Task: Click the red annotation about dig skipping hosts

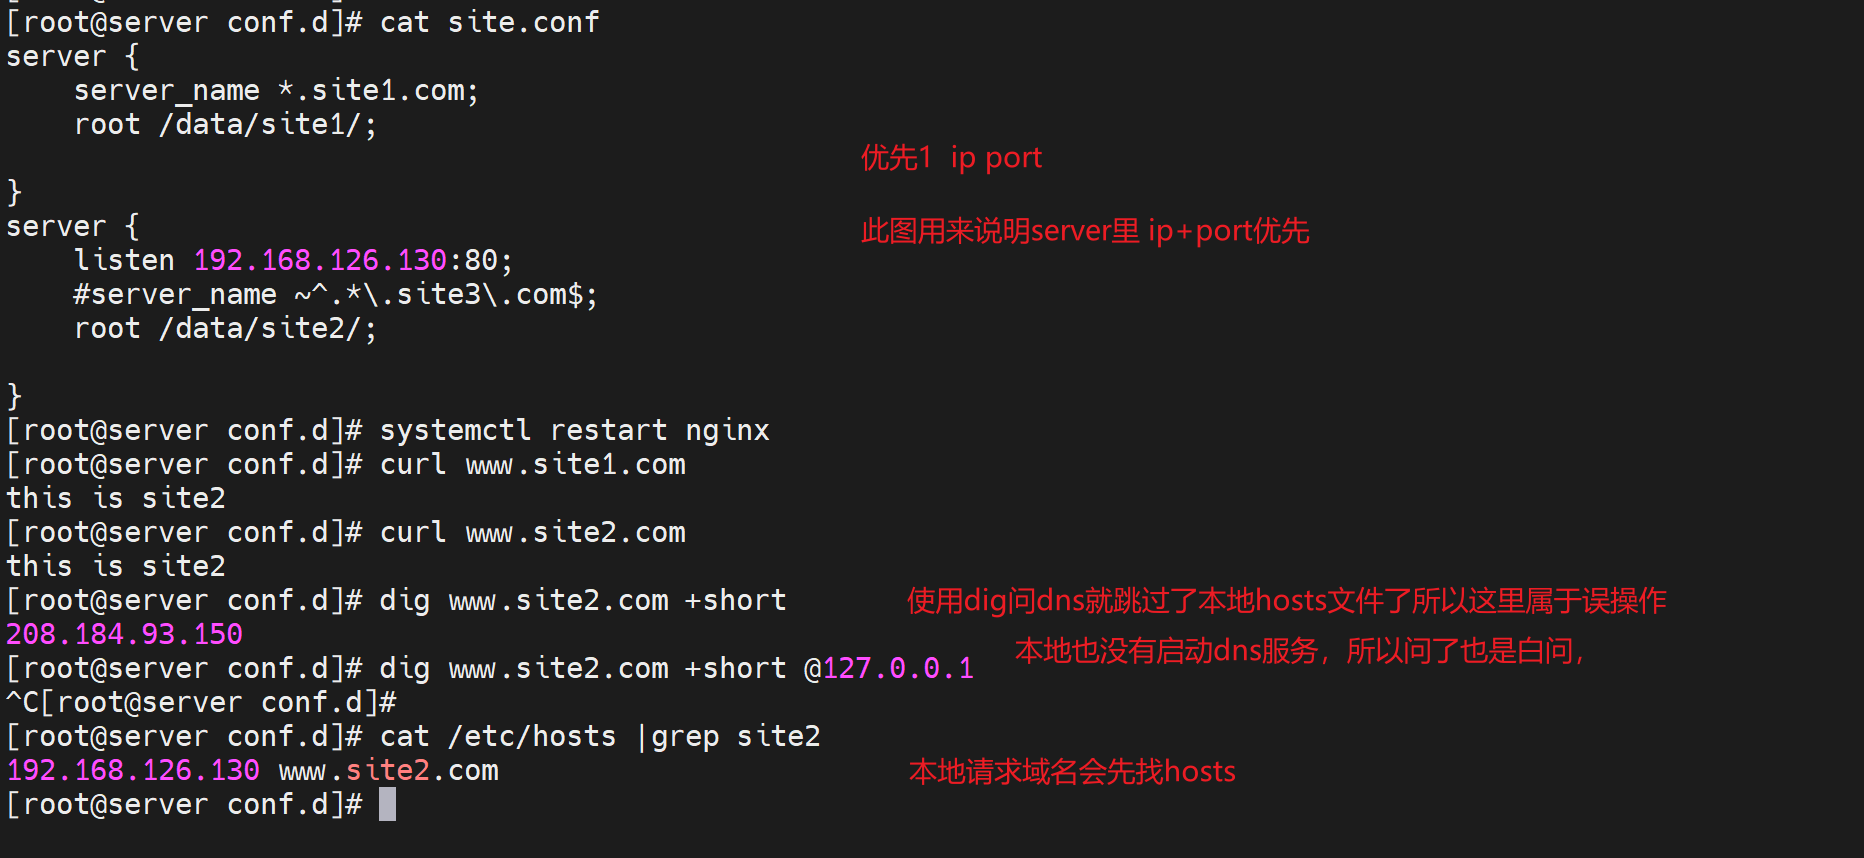Action: click(x=1286, y=601)
